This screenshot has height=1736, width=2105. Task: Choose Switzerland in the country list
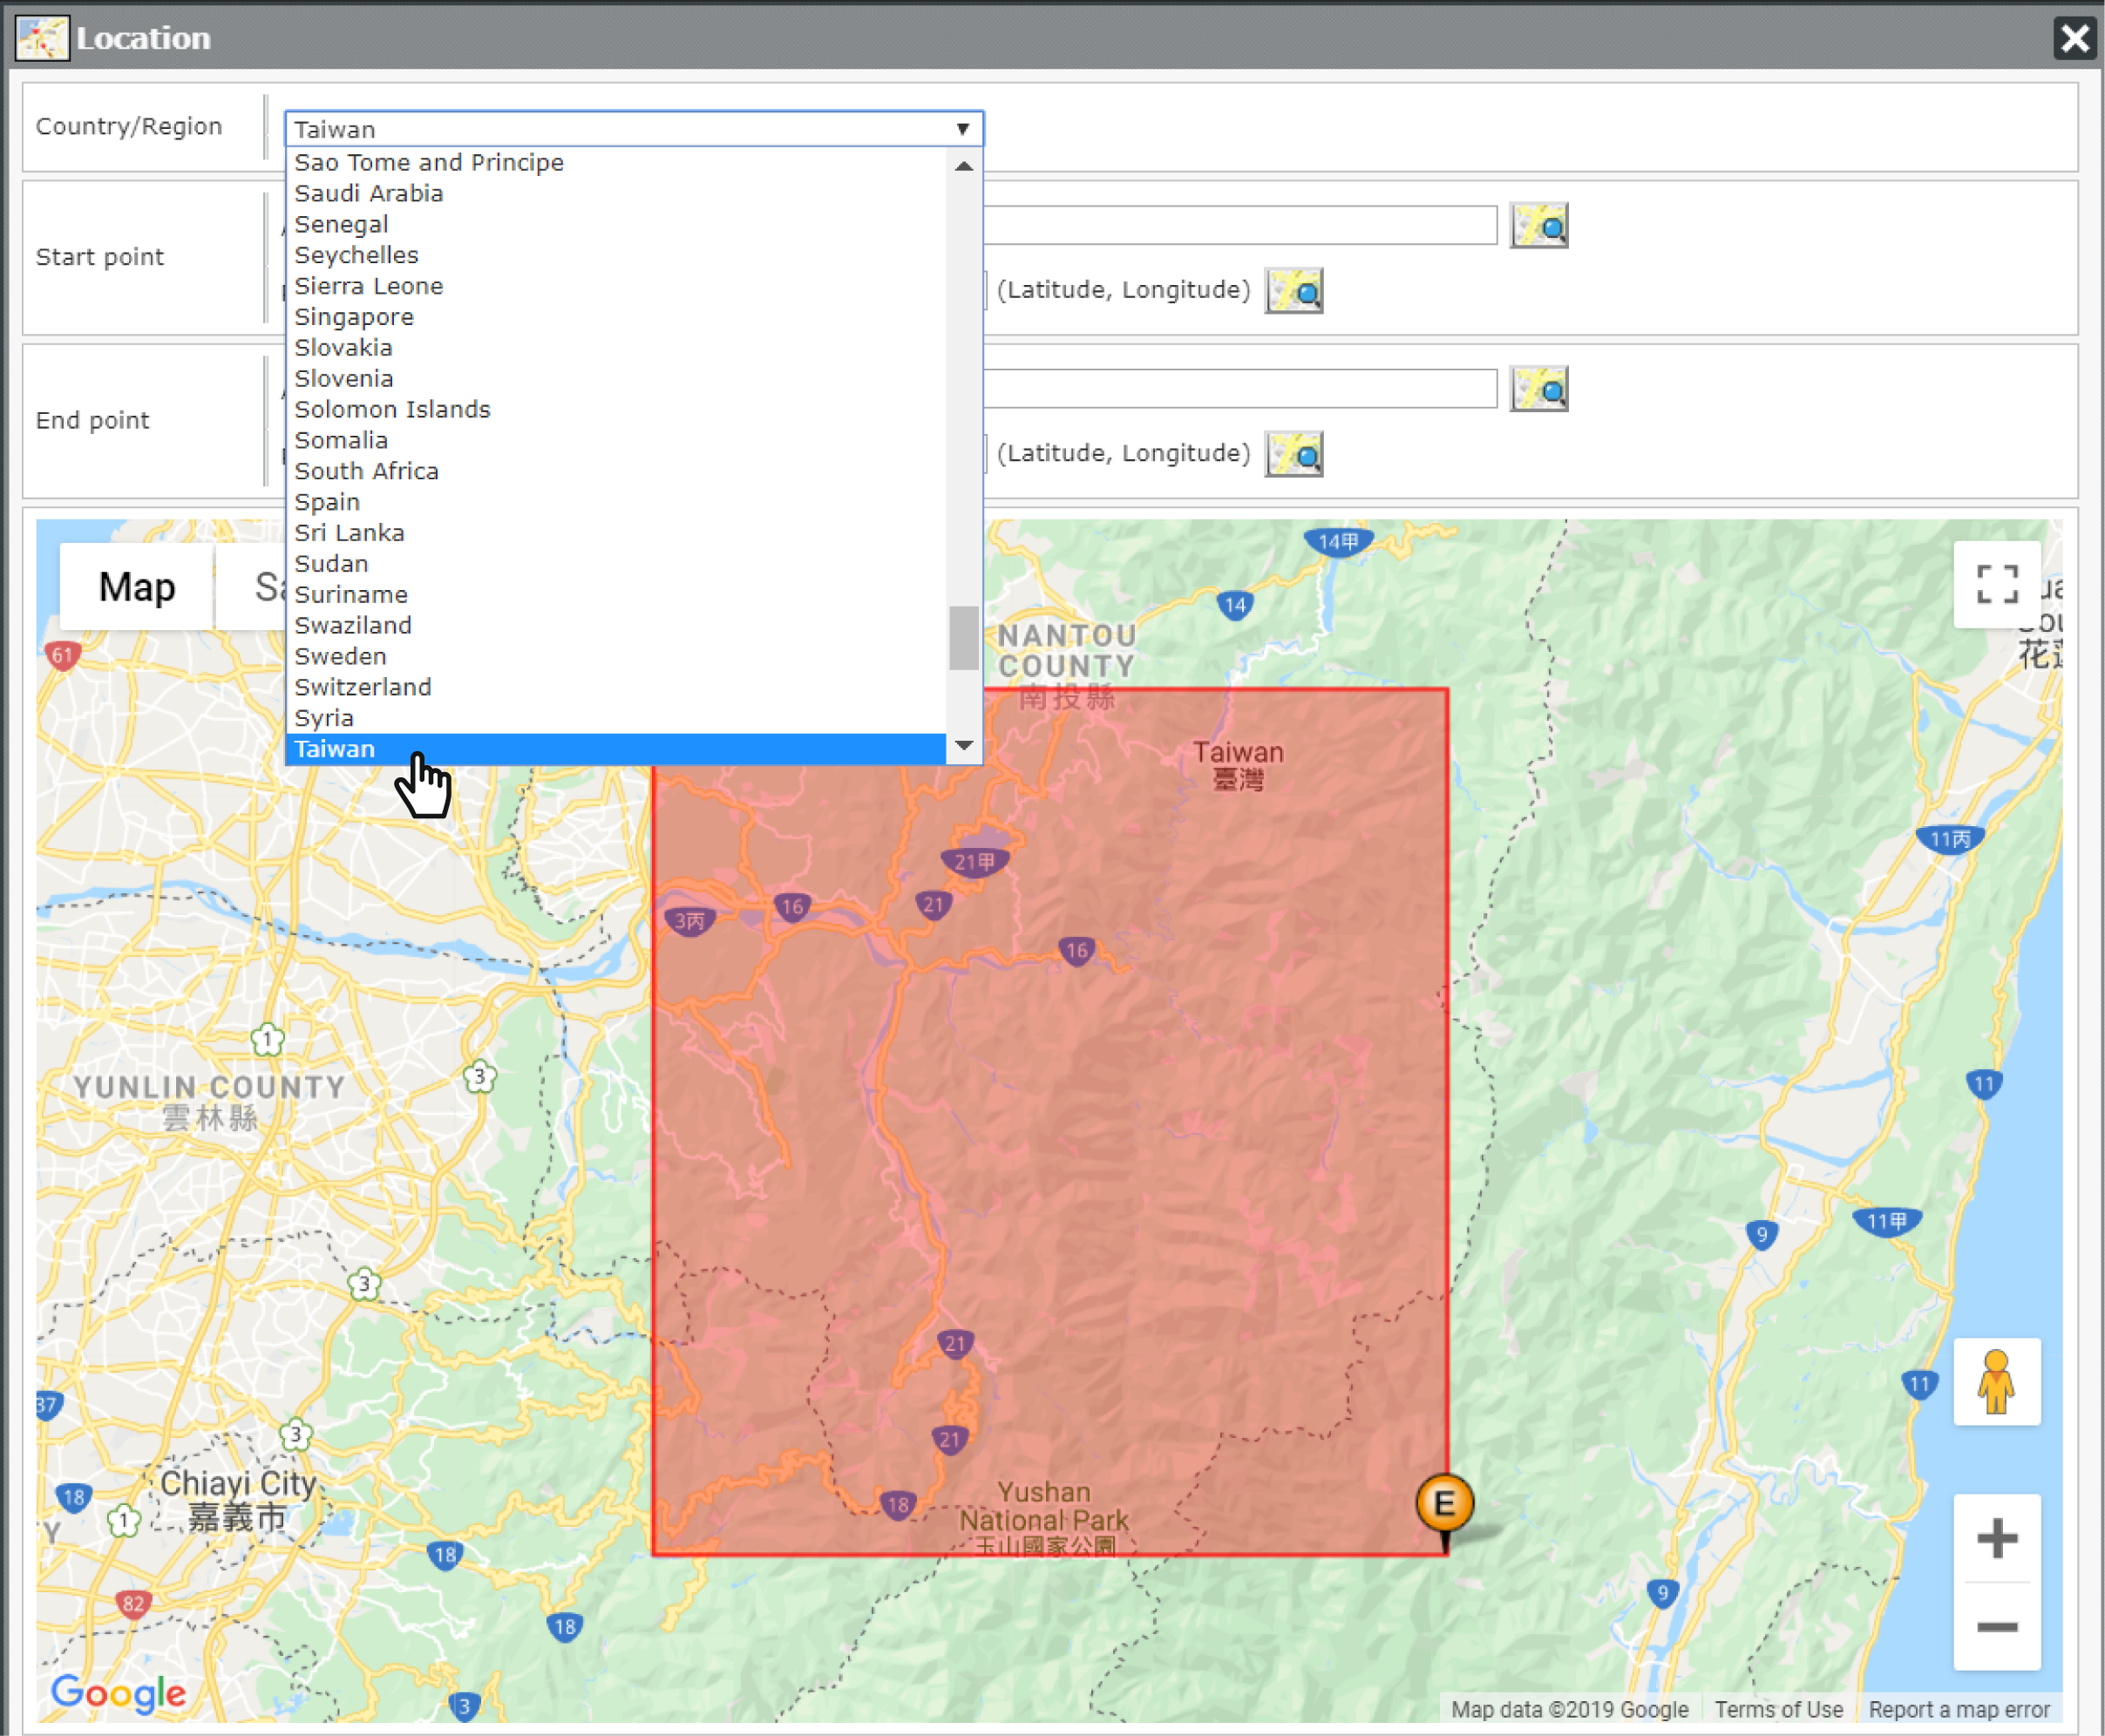[x=362, y=687]
